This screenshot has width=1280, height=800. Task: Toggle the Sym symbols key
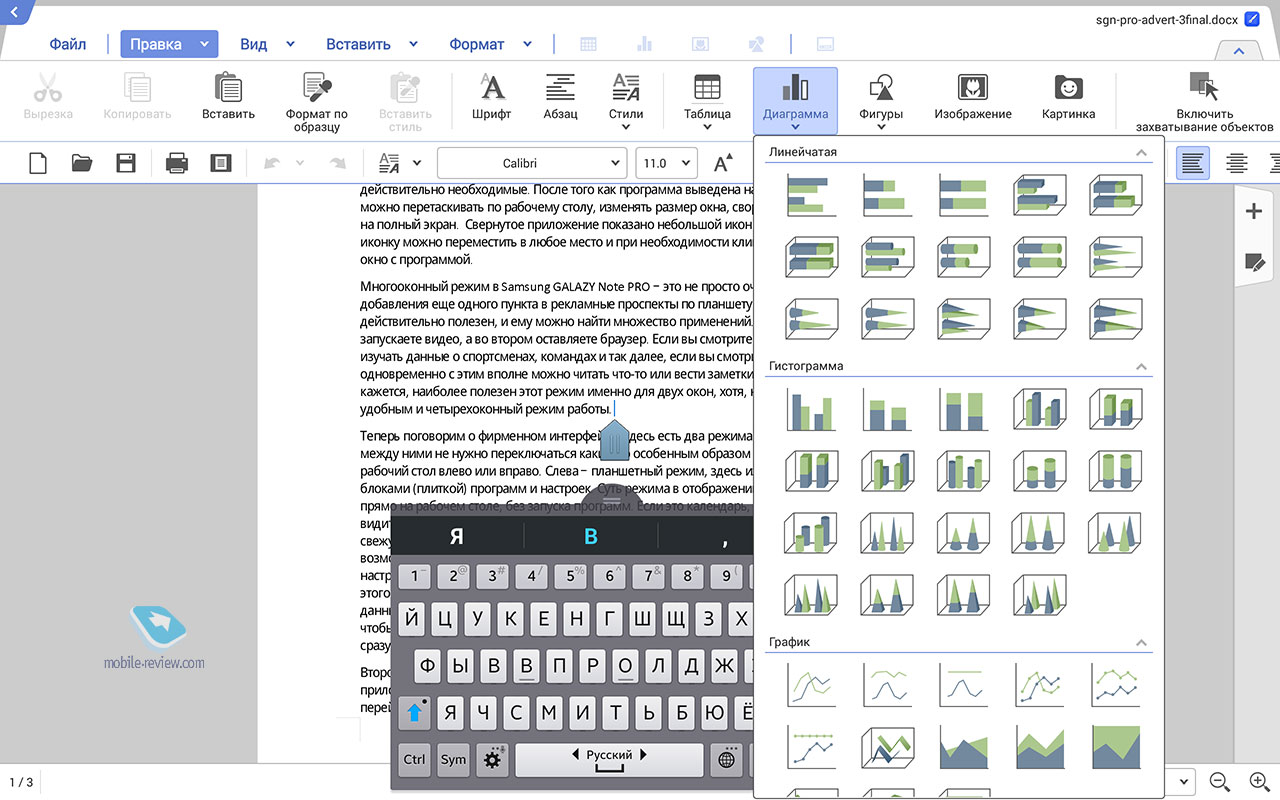click(x=453, y=759)
